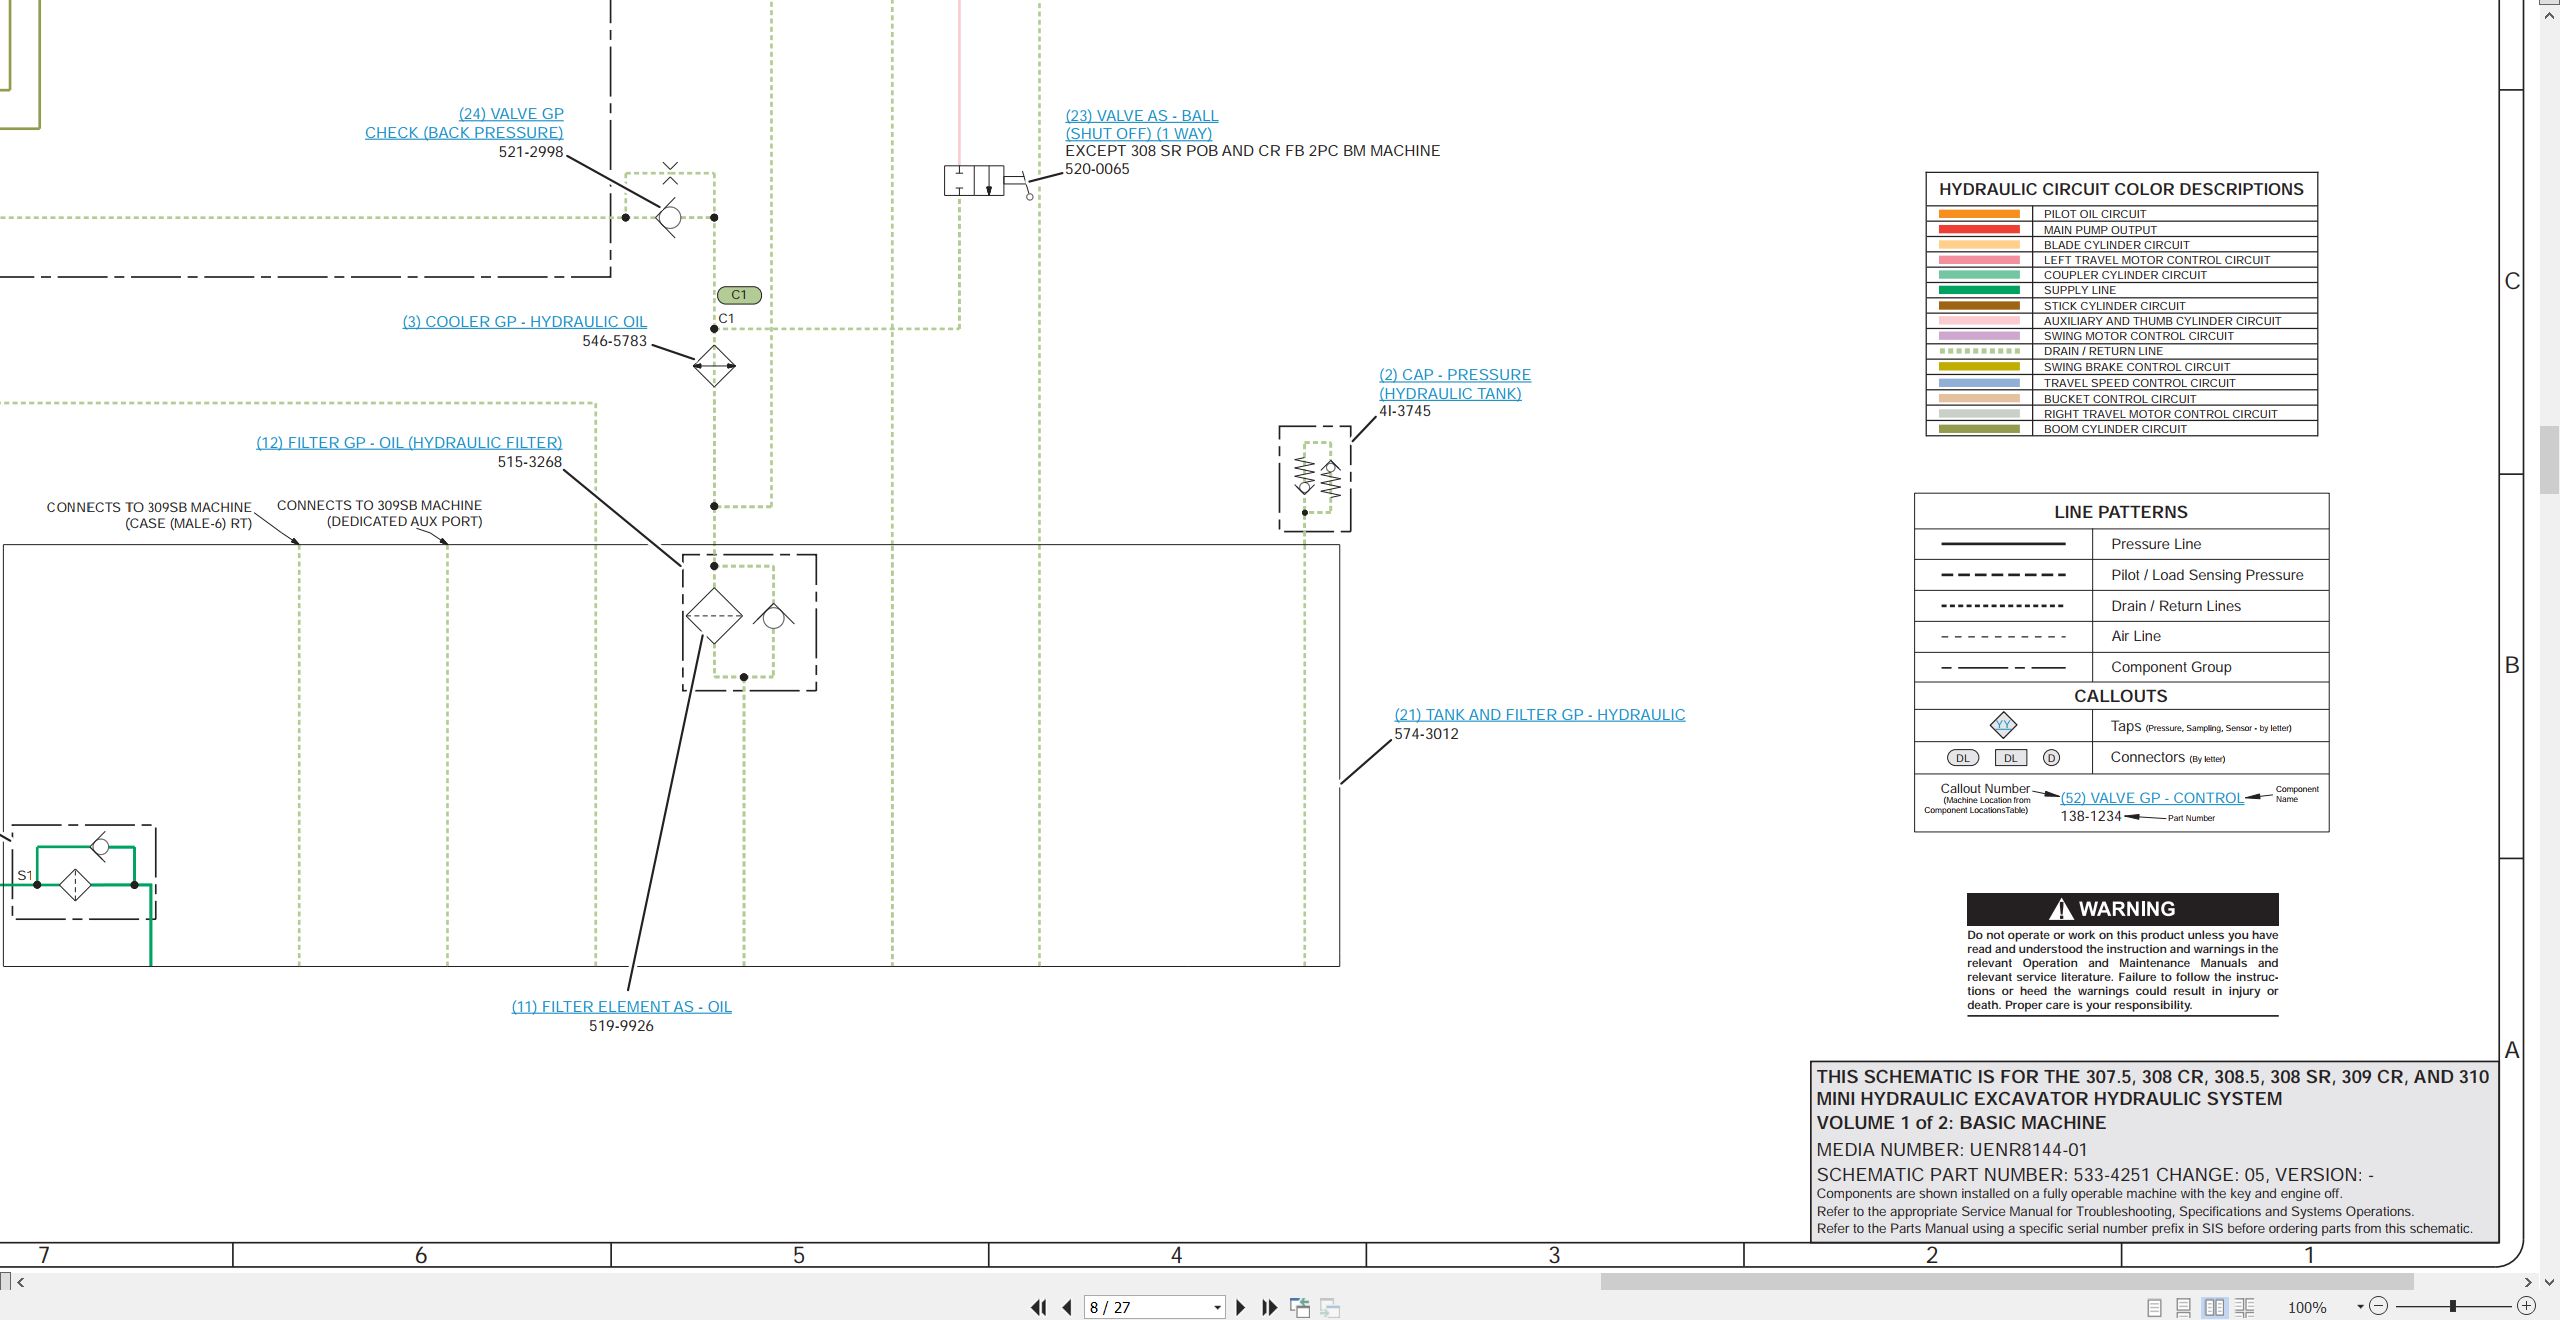Click the SUPPLY LINE green swatch
The image size is (2560, 1320).
1979,290
